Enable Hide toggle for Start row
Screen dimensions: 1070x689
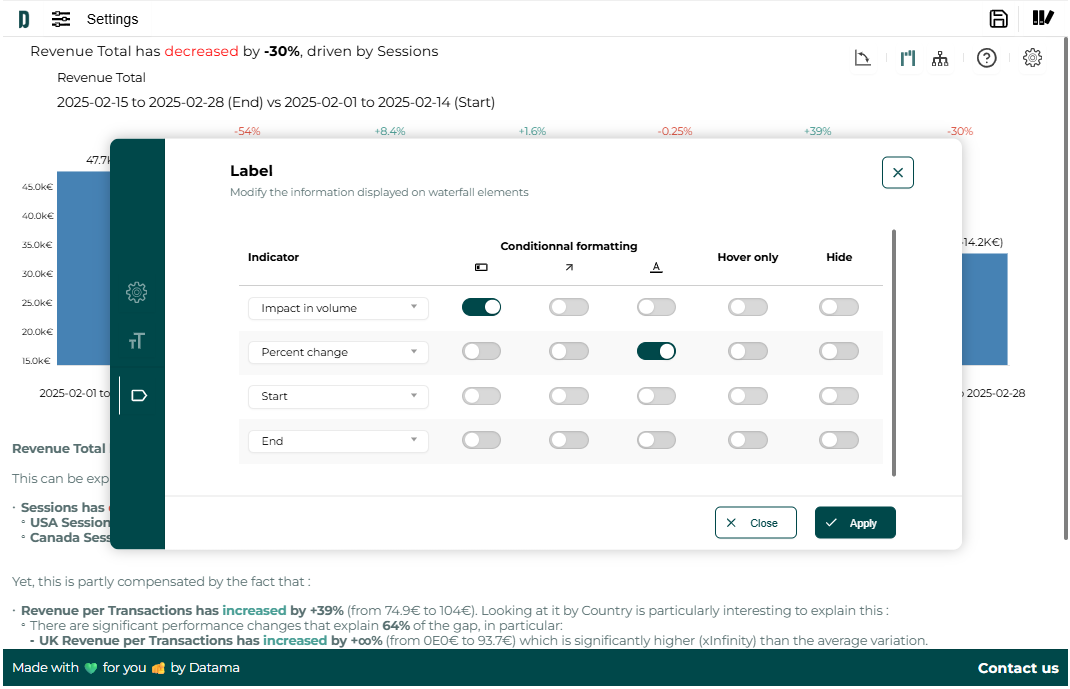click(838, 396)
